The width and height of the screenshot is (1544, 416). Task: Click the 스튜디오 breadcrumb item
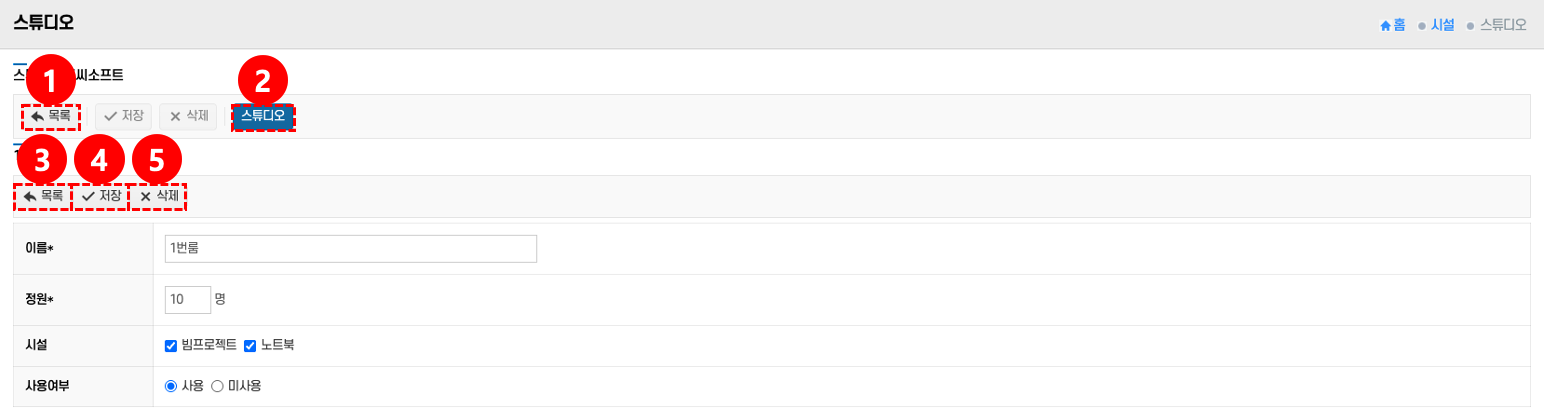[x=1503, y=25]
